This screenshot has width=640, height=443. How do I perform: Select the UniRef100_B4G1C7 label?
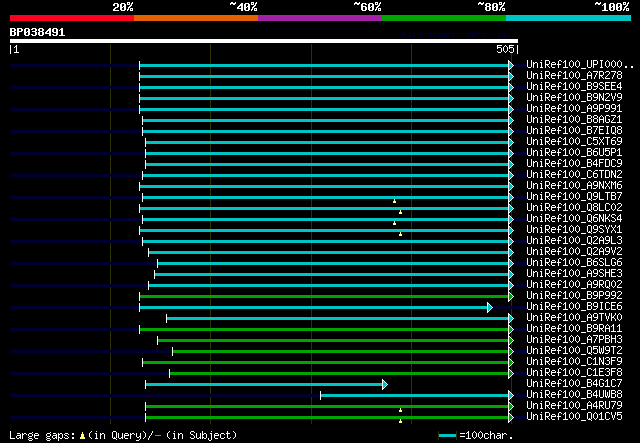(574, 384)
